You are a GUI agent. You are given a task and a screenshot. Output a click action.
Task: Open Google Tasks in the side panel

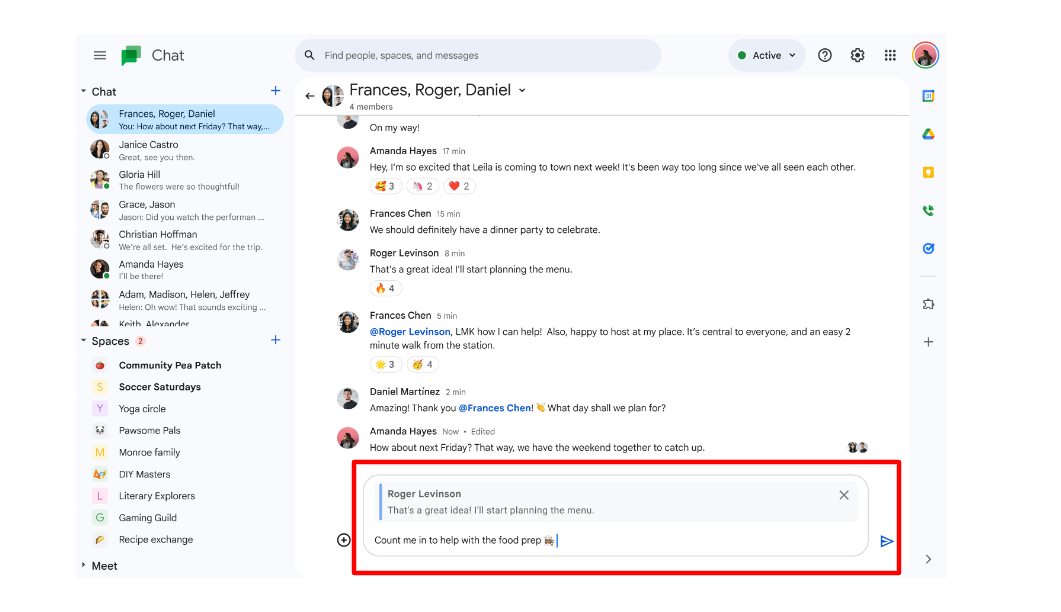coord(928,249)
